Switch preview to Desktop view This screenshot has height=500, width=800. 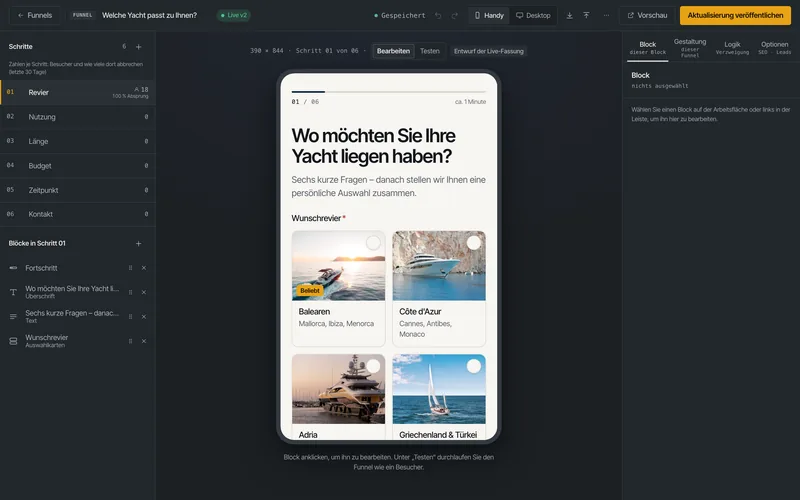click(x=533, y=15)
